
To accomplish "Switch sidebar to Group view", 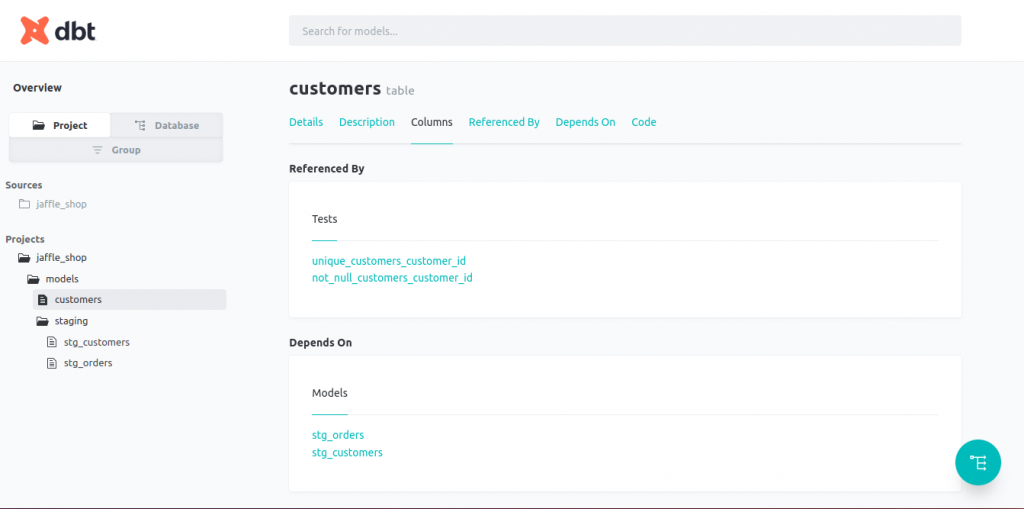I will [116, 150].
